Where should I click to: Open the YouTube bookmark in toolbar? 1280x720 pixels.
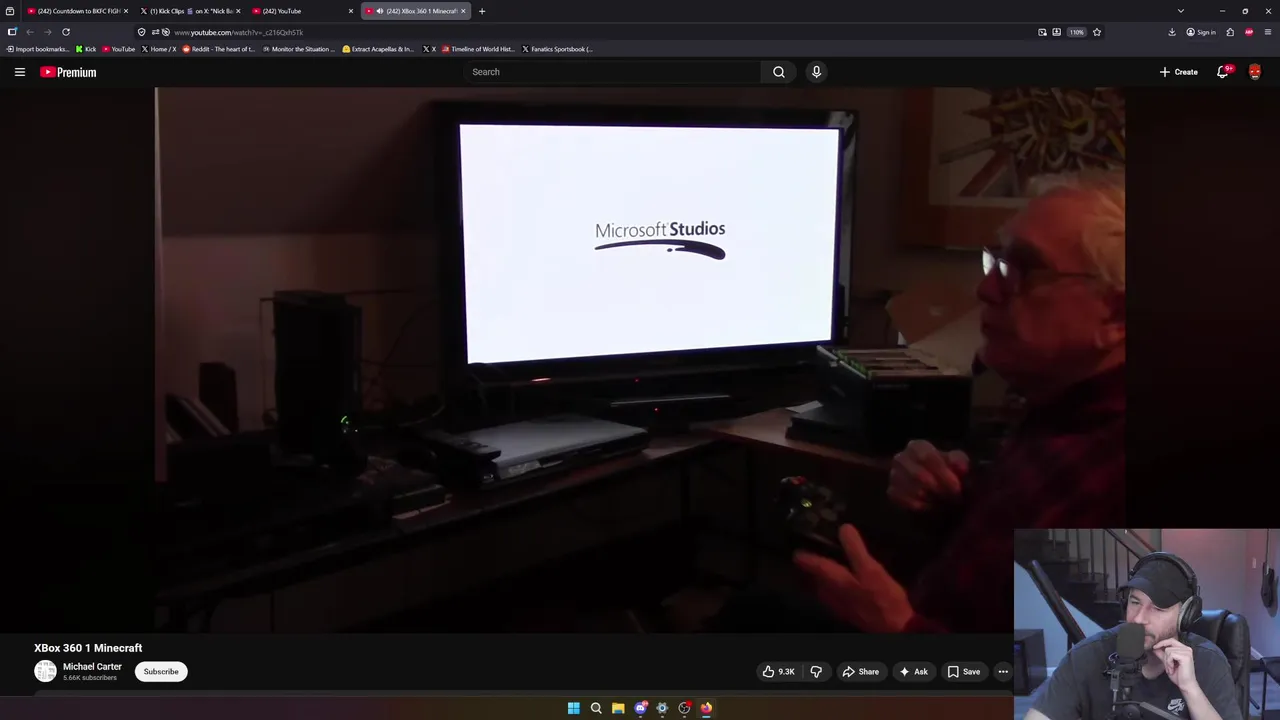click(119, 49)
